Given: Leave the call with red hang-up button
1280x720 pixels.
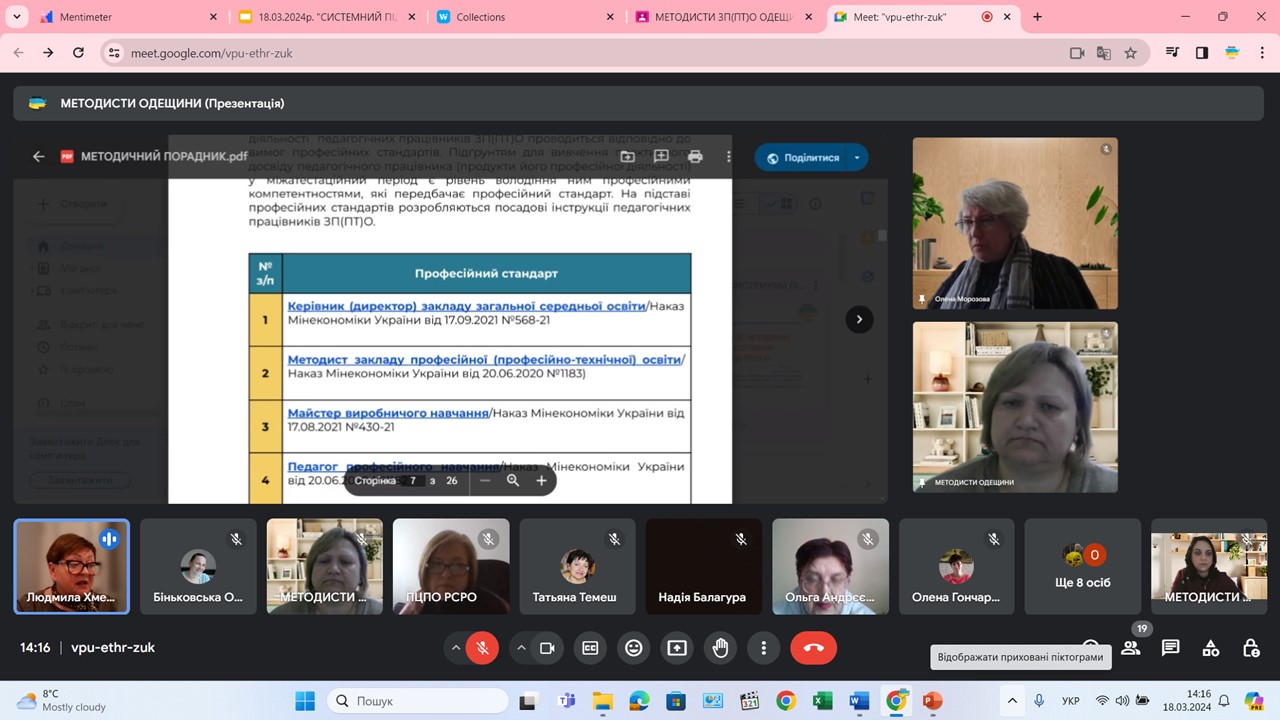Looking at the screenshot, I should point(813,648).
